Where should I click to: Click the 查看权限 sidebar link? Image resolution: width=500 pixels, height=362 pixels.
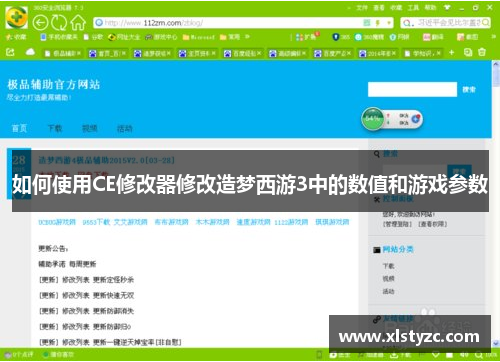433,224
